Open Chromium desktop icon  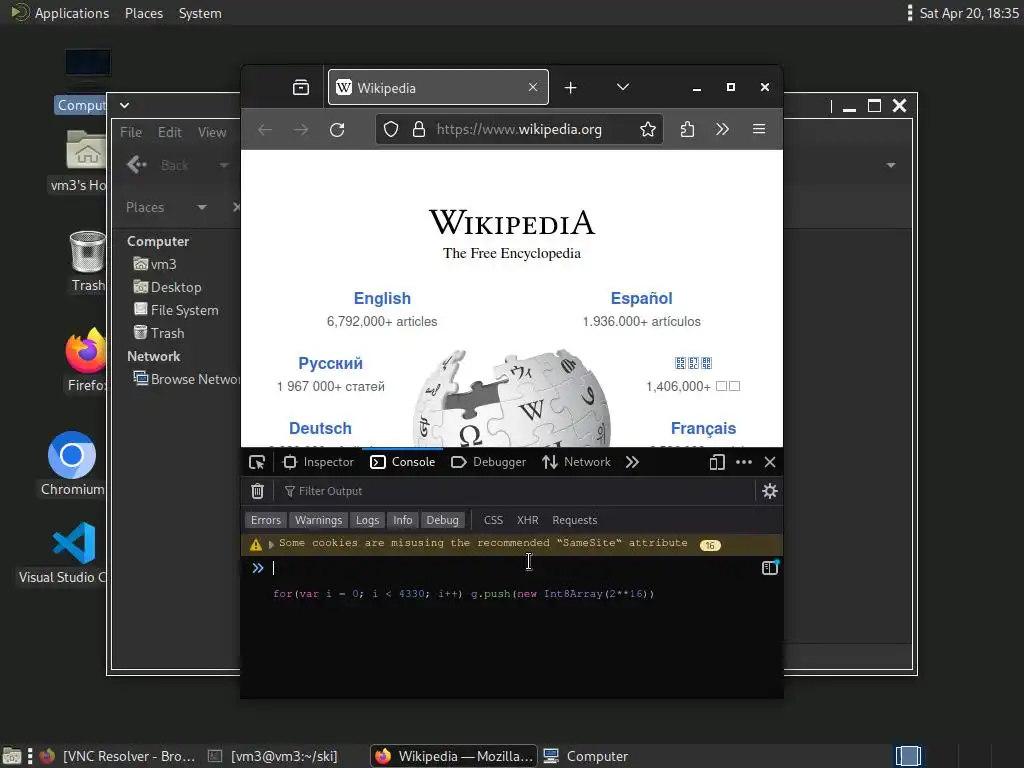[72, 464]
